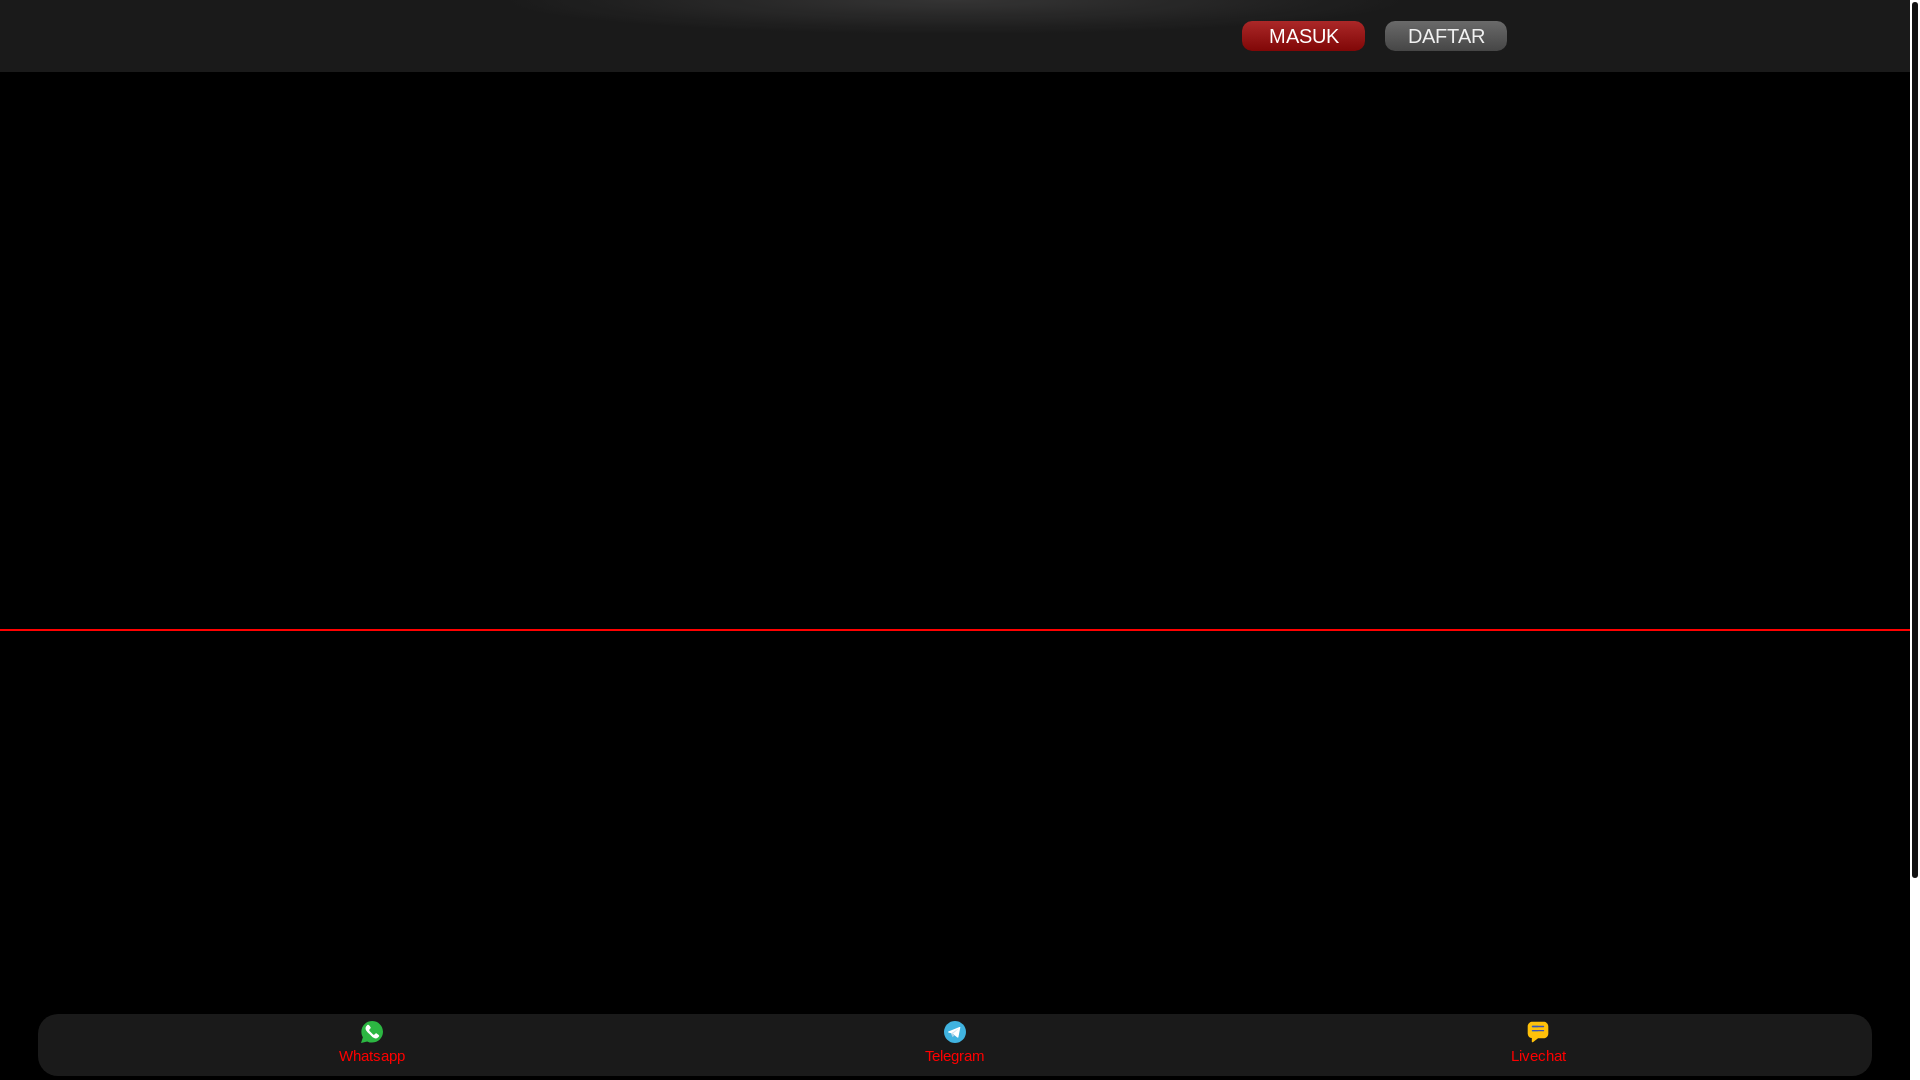1920x1080 pixels.
Task: Click the red MASUK login button
Action: [1303, 36]
